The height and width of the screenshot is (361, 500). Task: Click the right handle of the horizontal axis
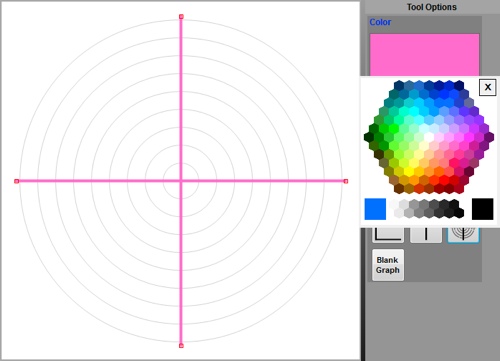(346, 181)
